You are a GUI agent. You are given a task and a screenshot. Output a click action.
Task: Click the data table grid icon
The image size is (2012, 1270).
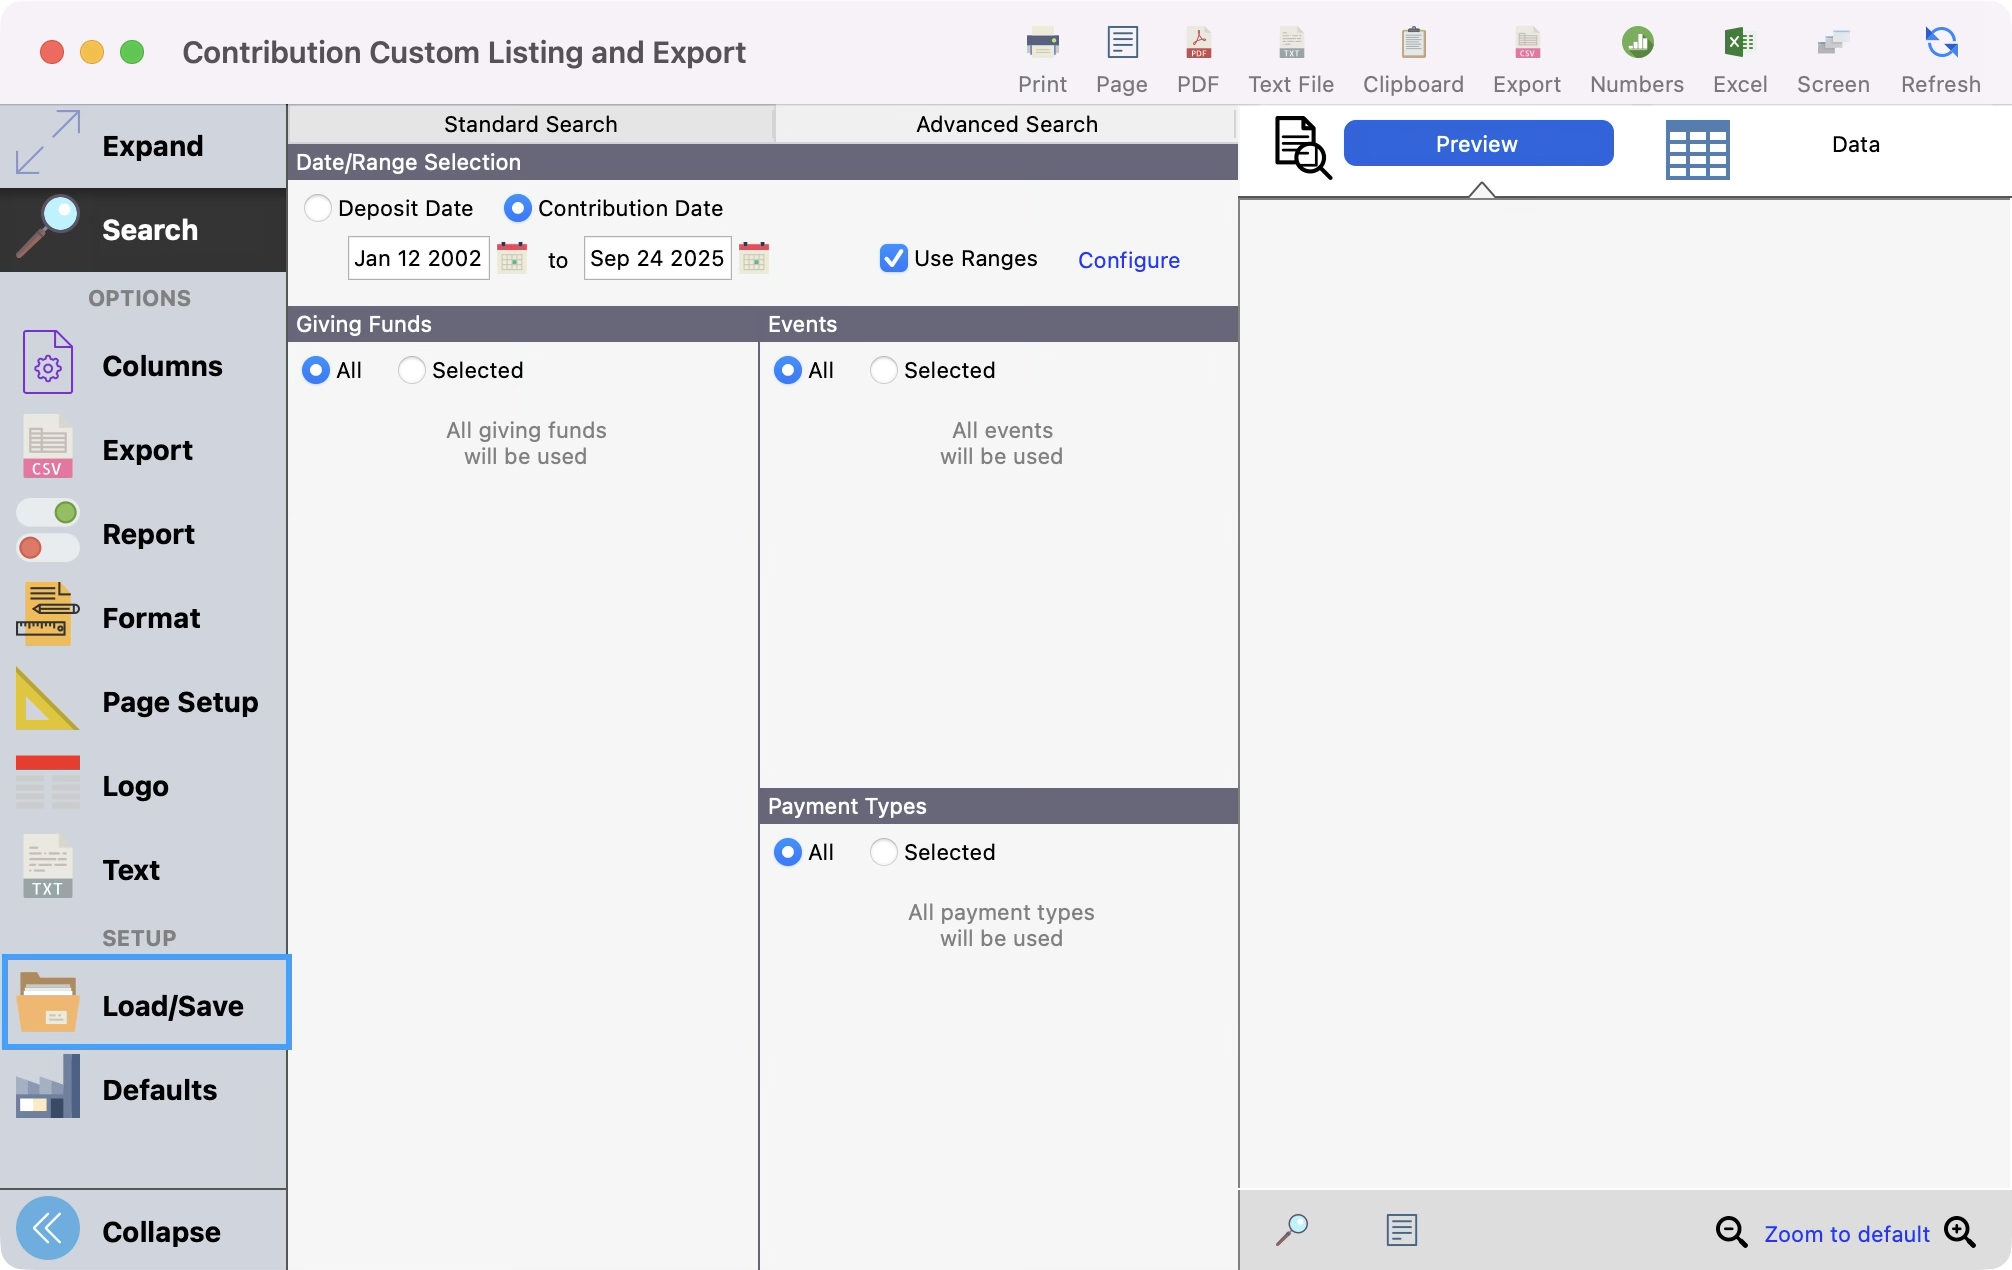point(1697,149)
